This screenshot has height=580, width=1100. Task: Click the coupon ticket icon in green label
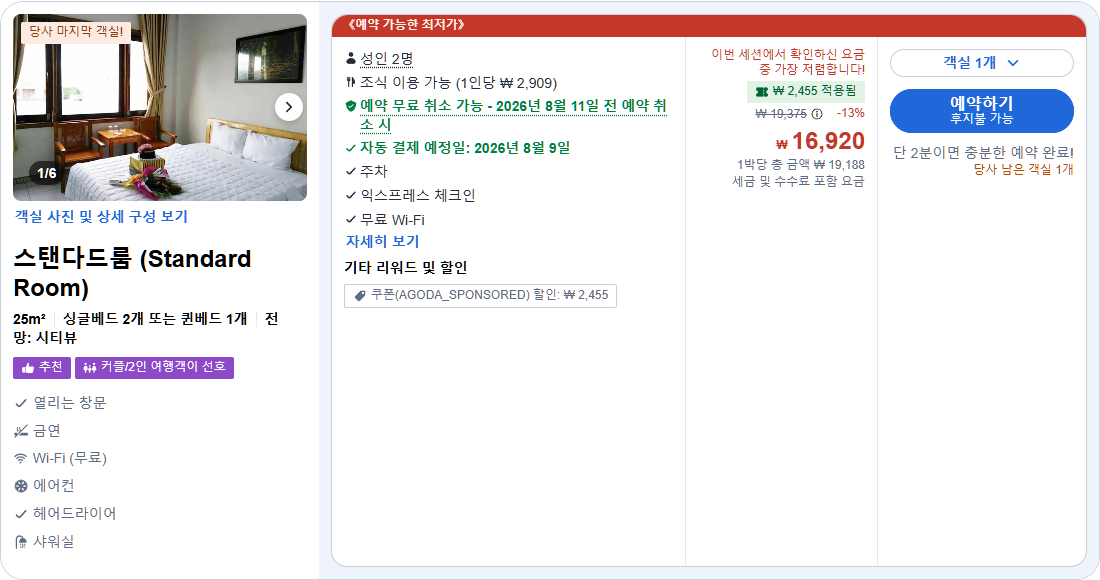click(762, 92)
